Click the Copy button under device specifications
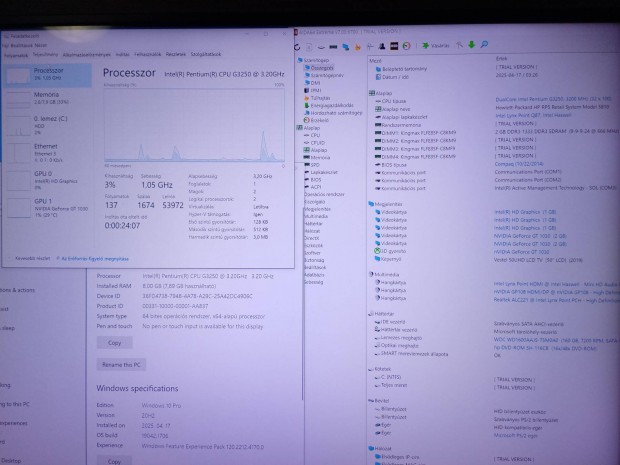Viewport: 620px width, 465px height. [x=115, y=343]
